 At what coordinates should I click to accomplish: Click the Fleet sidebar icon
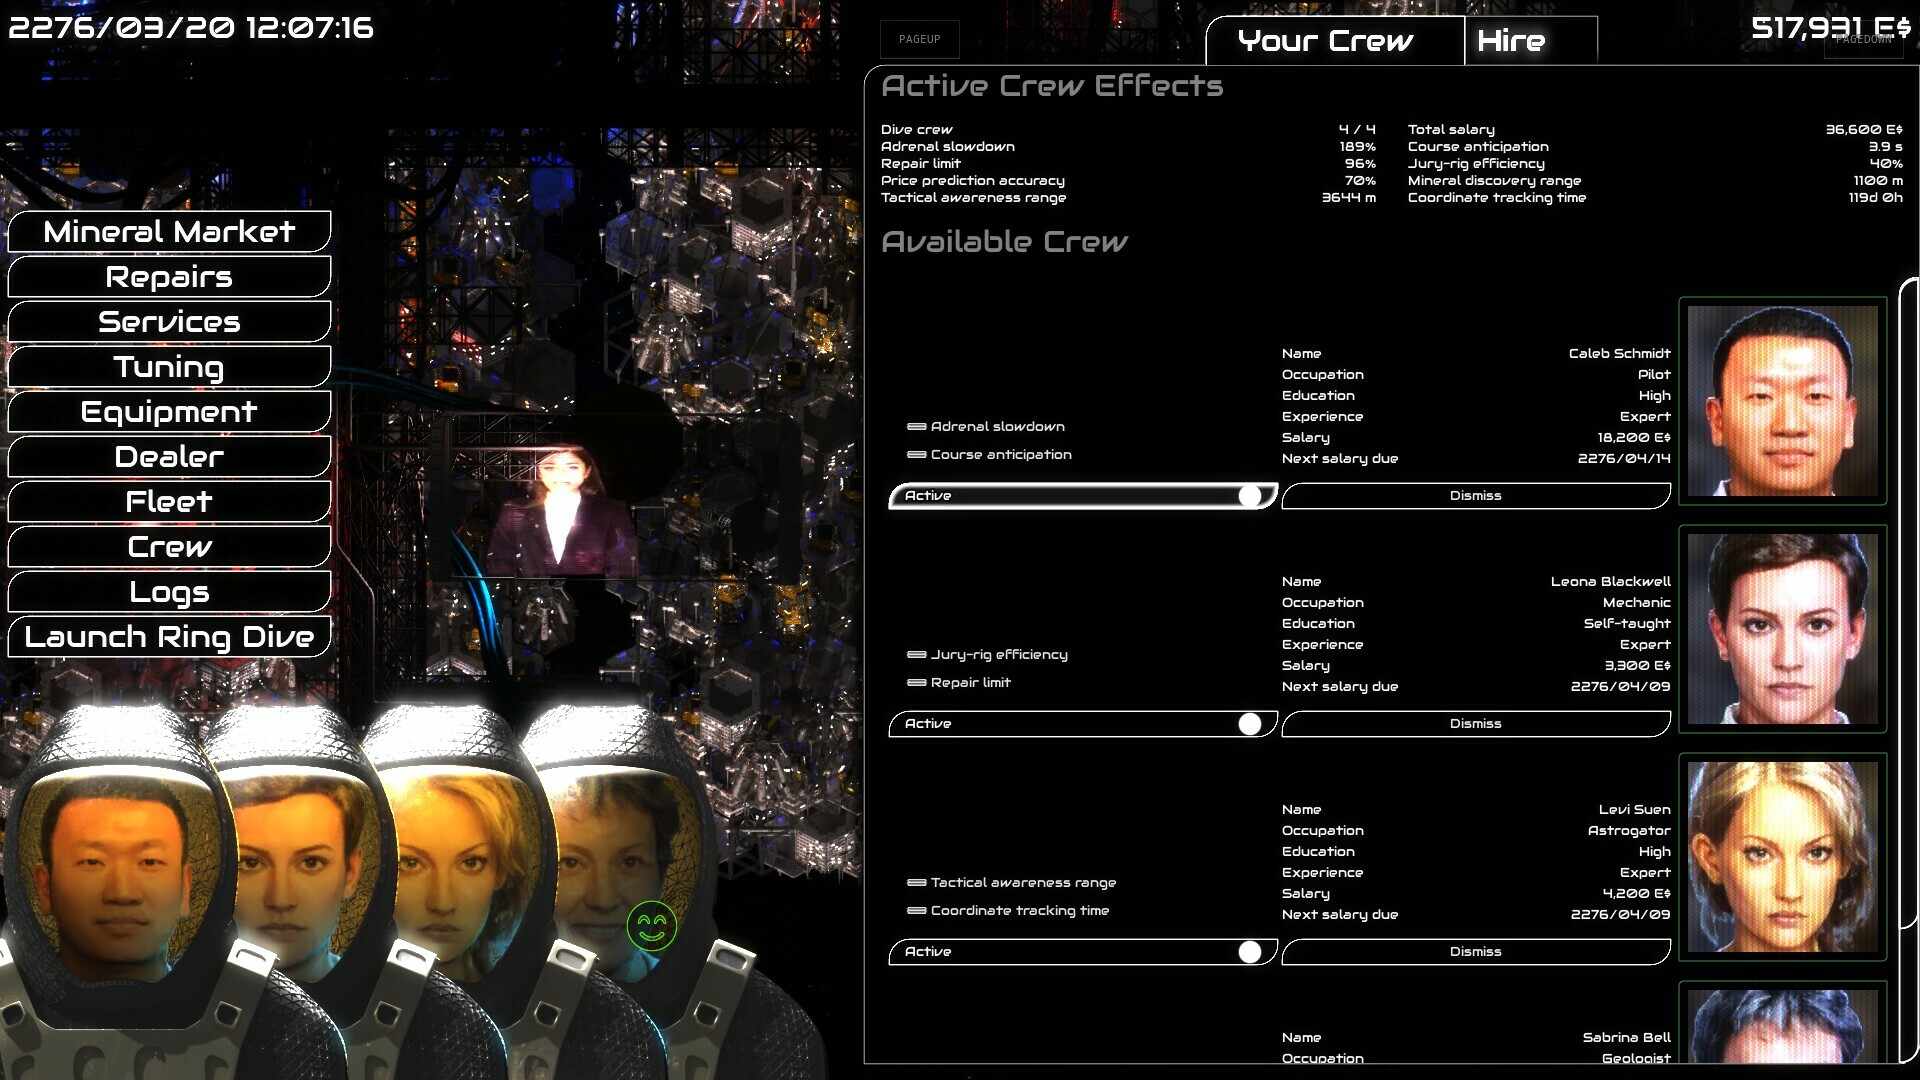tap(169, 500)
